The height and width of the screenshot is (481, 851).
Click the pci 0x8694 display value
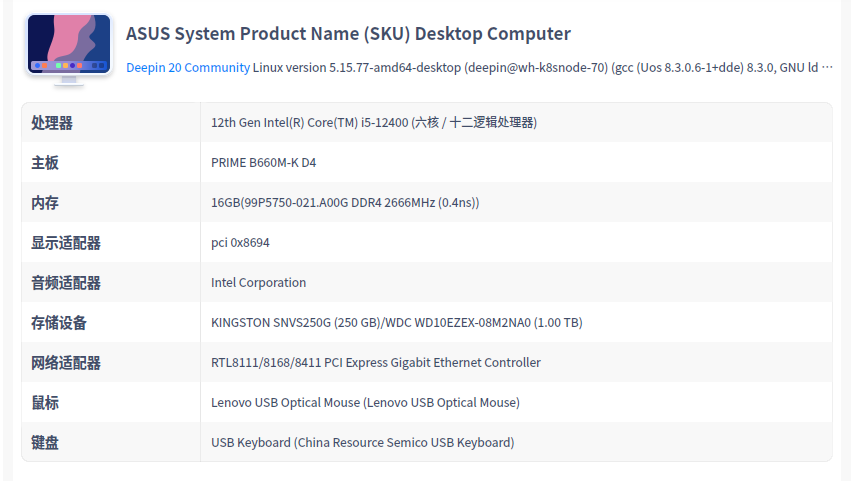pyautogui.click(x=240, y=243)
